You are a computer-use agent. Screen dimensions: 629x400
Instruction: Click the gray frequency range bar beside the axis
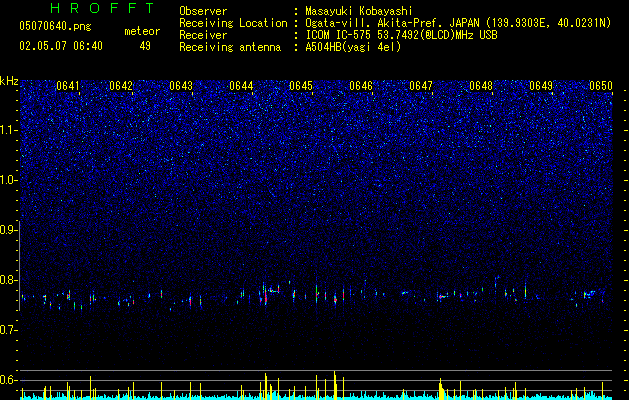click(19, 266)
